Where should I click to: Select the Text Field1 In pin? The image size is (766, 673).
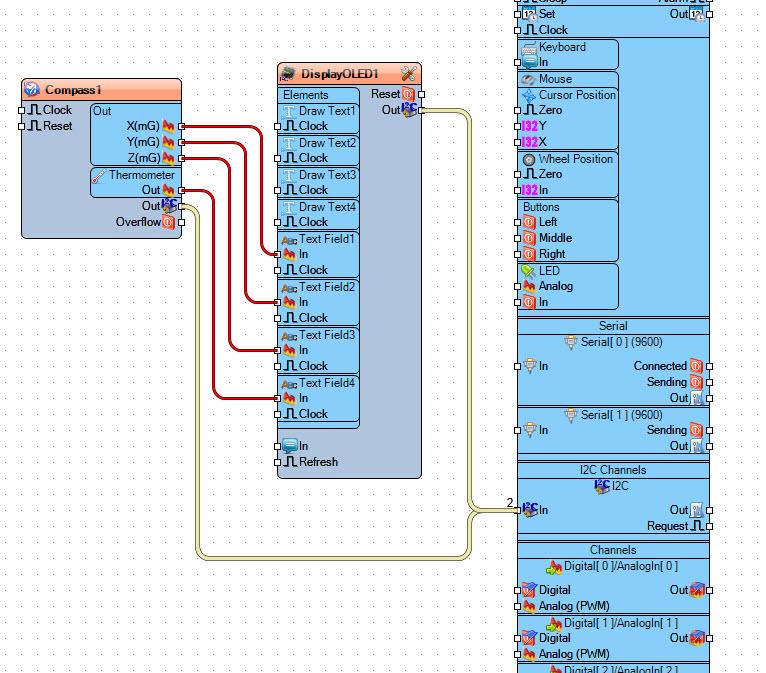coord(277,254)
